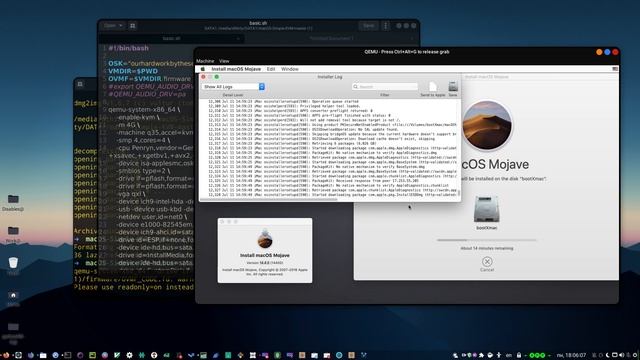
Task: Click the Save icon in Installer Log toolbar
Action: (x=453, y=87)
